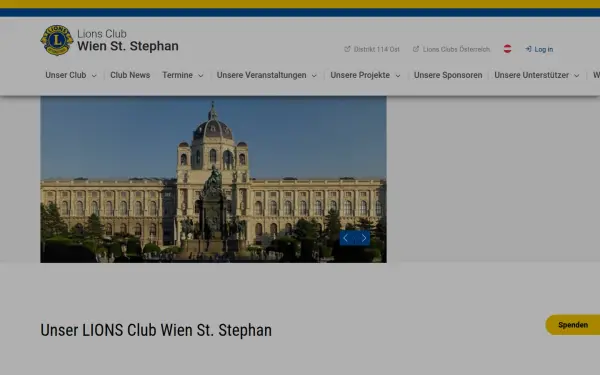600x375 pixels.
Task: Click the museum building slideshow image
Action: (x=213, y=179)
